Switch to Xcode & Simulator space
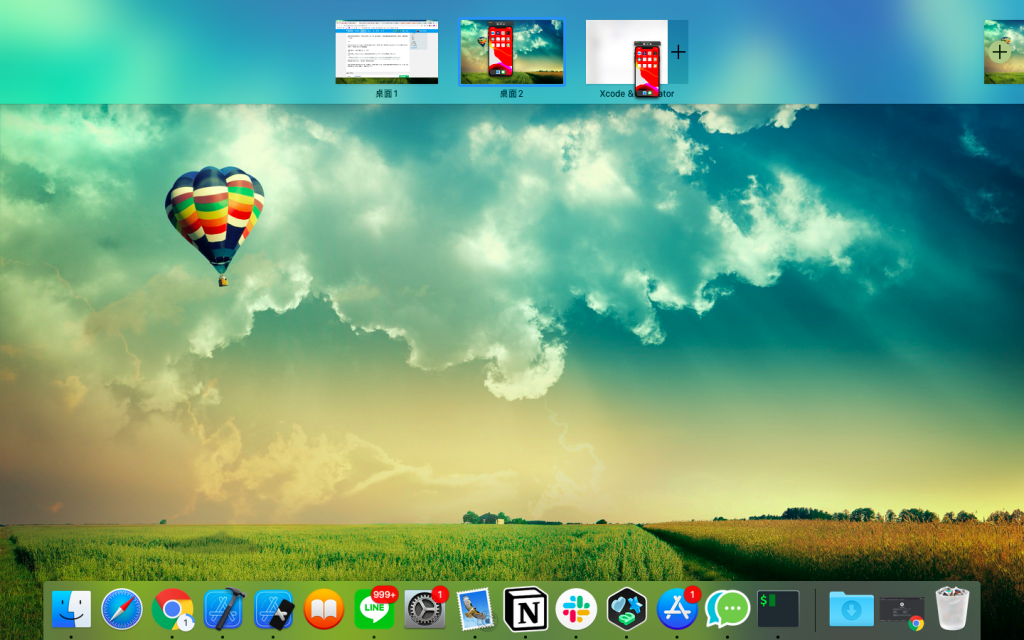Viewport: 1024px width, 640px height. click(x=626, y=52)
